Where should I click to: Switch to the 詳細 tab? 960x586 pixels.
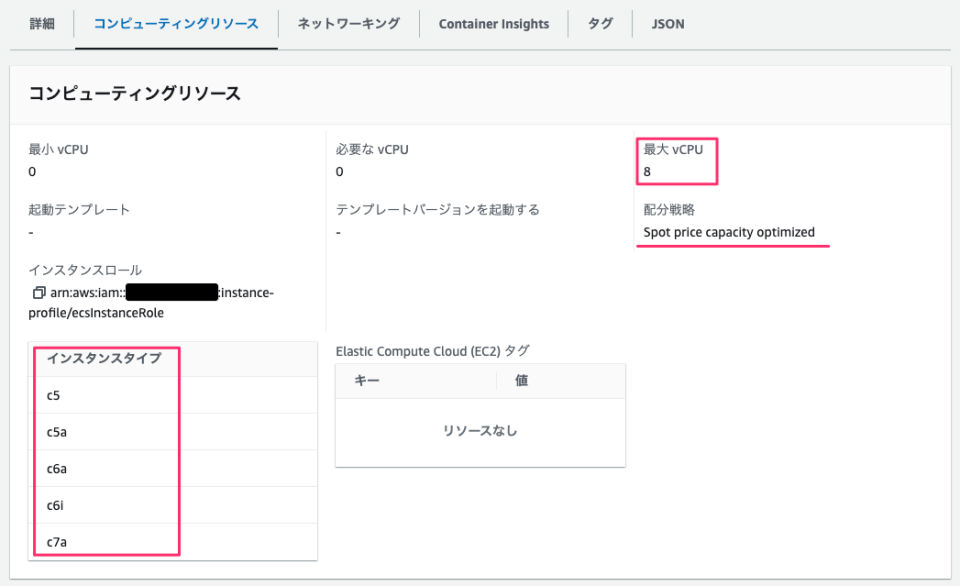41,23
